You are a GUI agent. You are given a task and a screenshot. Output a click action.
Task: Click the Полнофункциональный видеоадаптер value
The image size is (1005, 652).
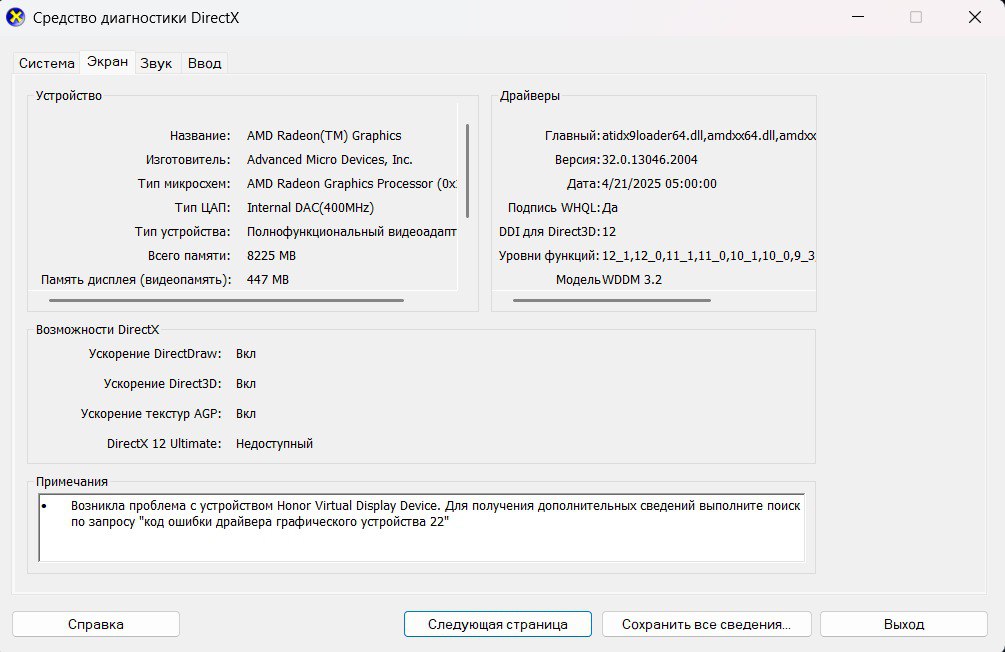pos(351,231)
